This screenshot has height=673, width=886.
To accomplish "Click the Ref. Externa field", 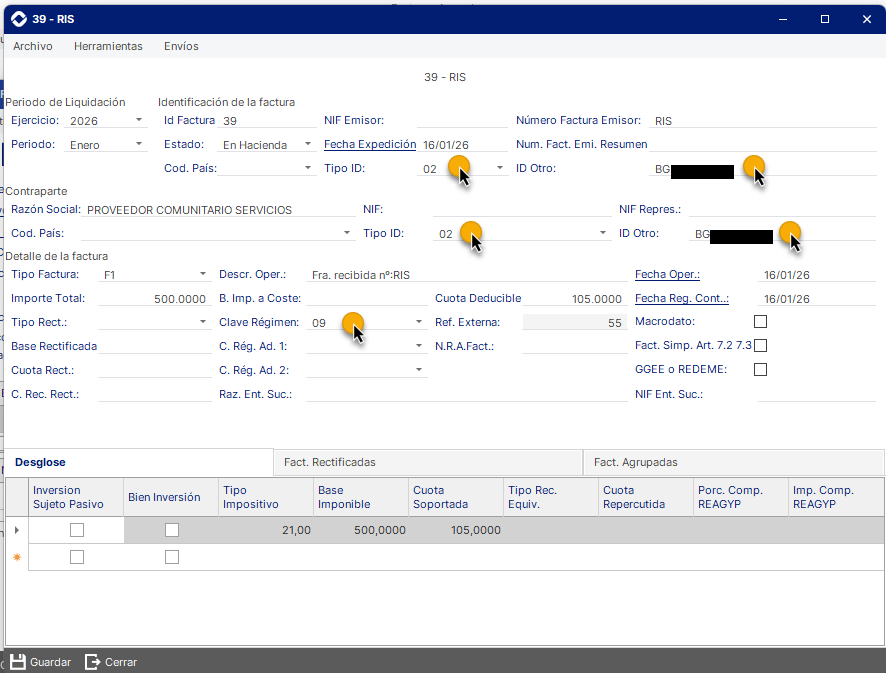I will pyautogui.click(x=574, y=322).
